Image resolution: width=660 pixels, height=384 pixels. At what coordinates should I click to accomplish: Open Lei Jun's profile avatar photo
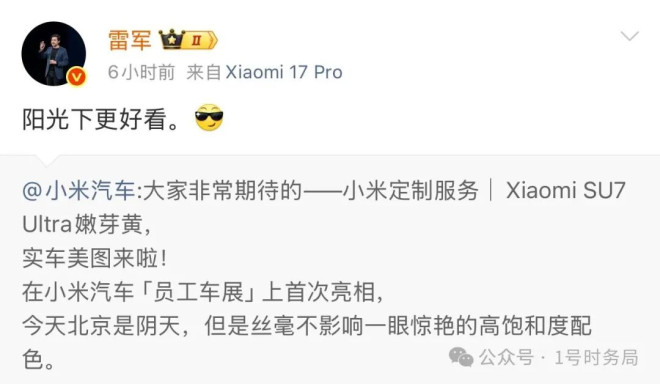53,53
